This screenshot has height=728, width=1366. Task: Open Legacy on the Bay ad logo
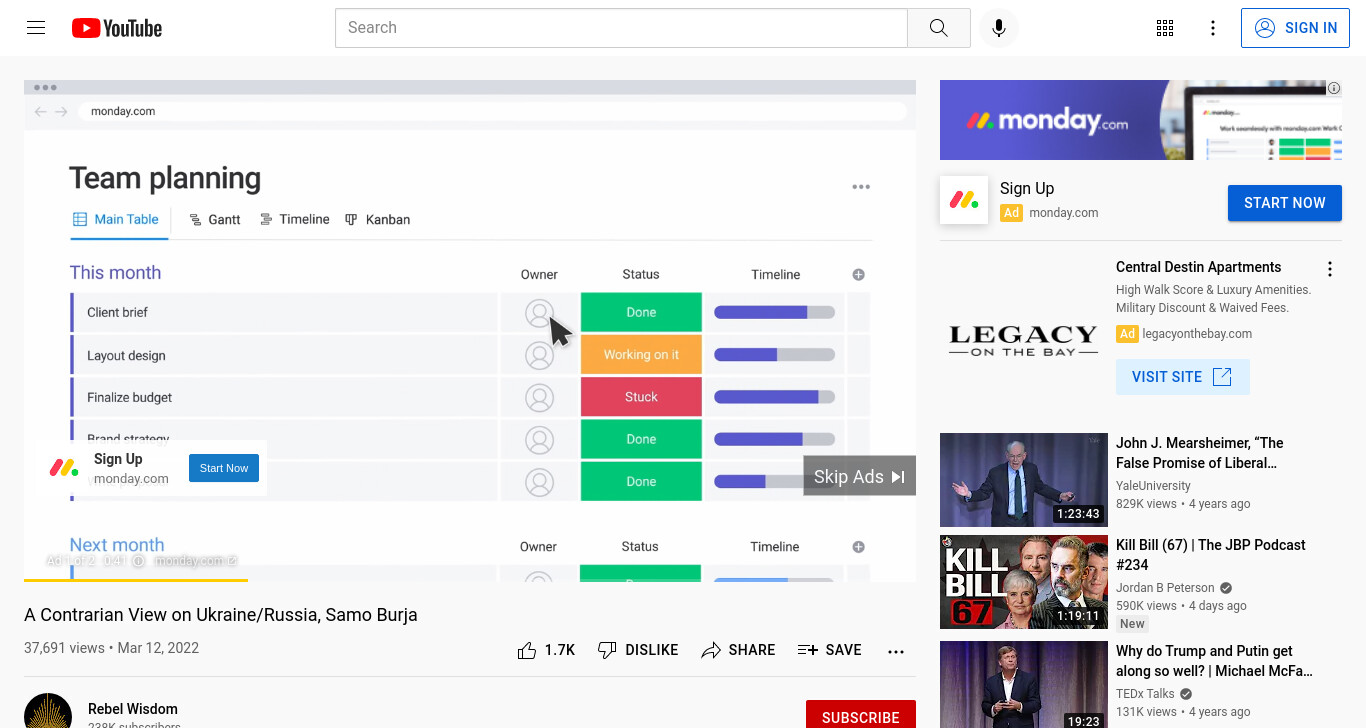[x=1024, y=340]
